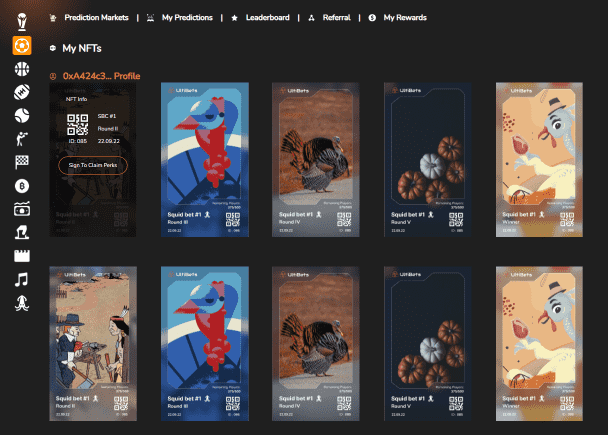Select upper row Round V pumpkins card
The image size is (608, 435).
[427, 159]
